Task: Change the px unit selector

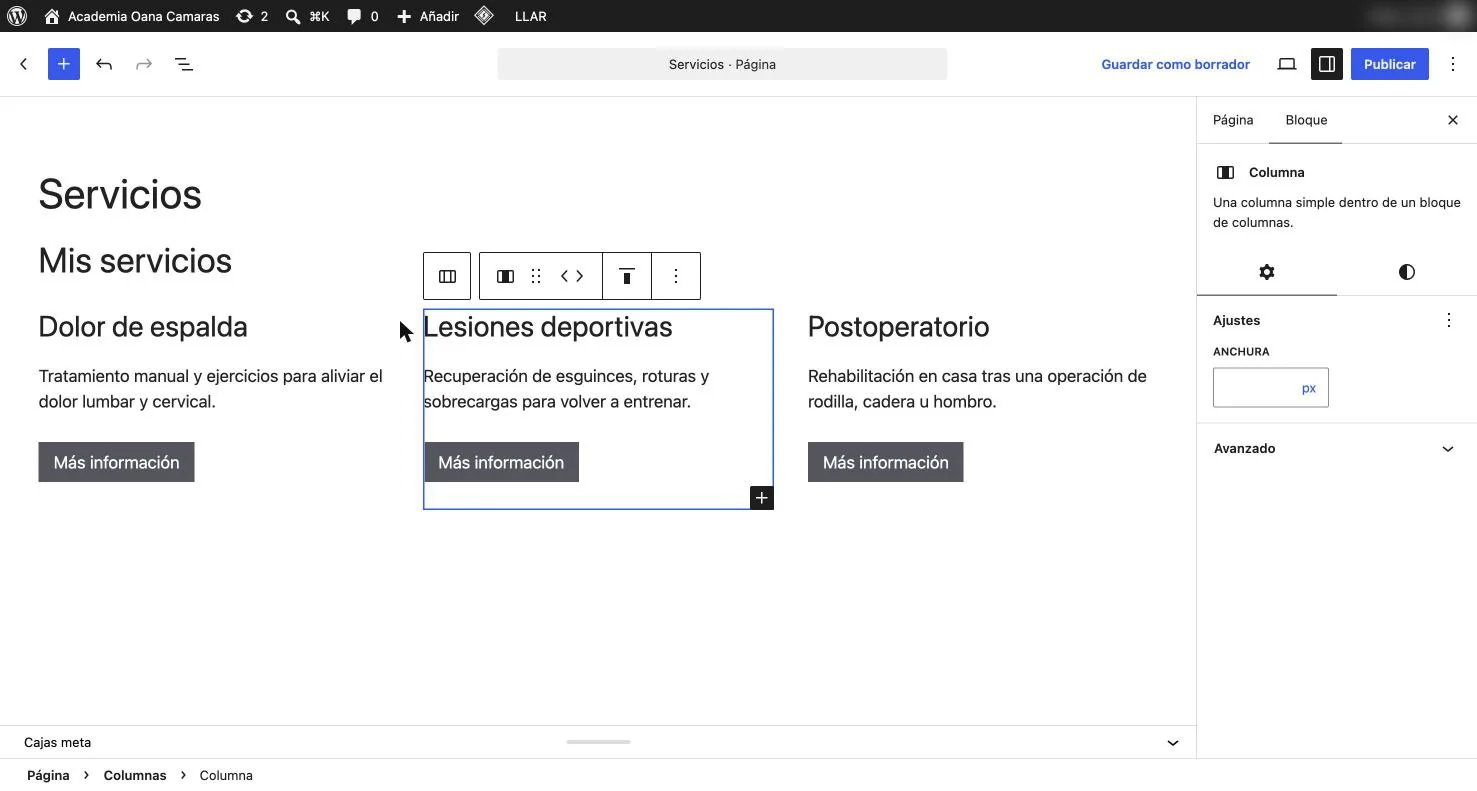Action: (1309, 388)
